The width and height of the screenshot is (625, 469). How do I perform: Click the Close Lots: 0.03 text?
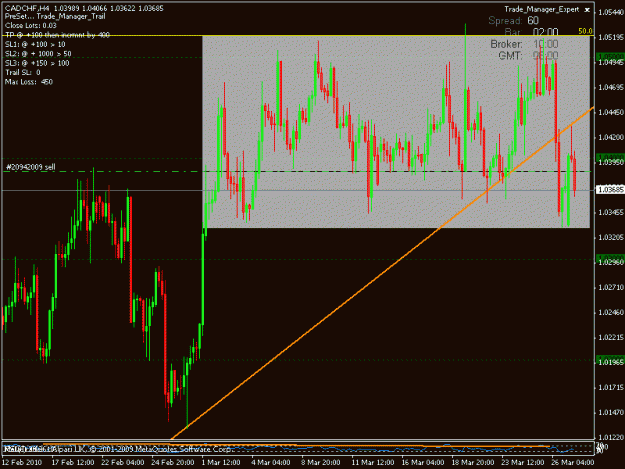click(x=31, y=26)
